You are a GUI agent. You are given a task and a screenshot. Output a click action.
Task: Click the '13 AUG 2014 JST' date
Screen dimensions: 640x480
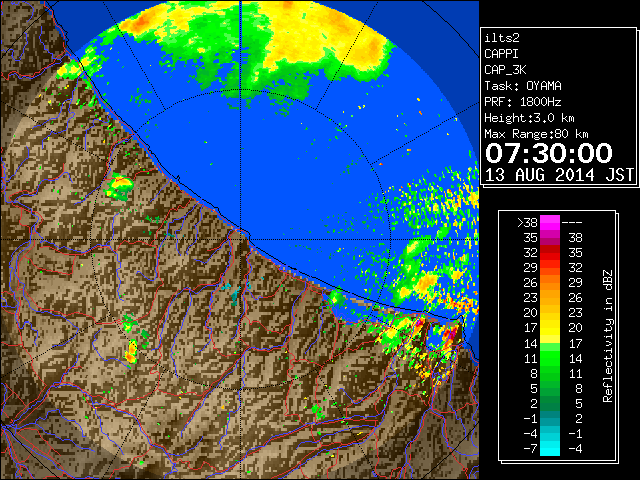coord(560,175)
